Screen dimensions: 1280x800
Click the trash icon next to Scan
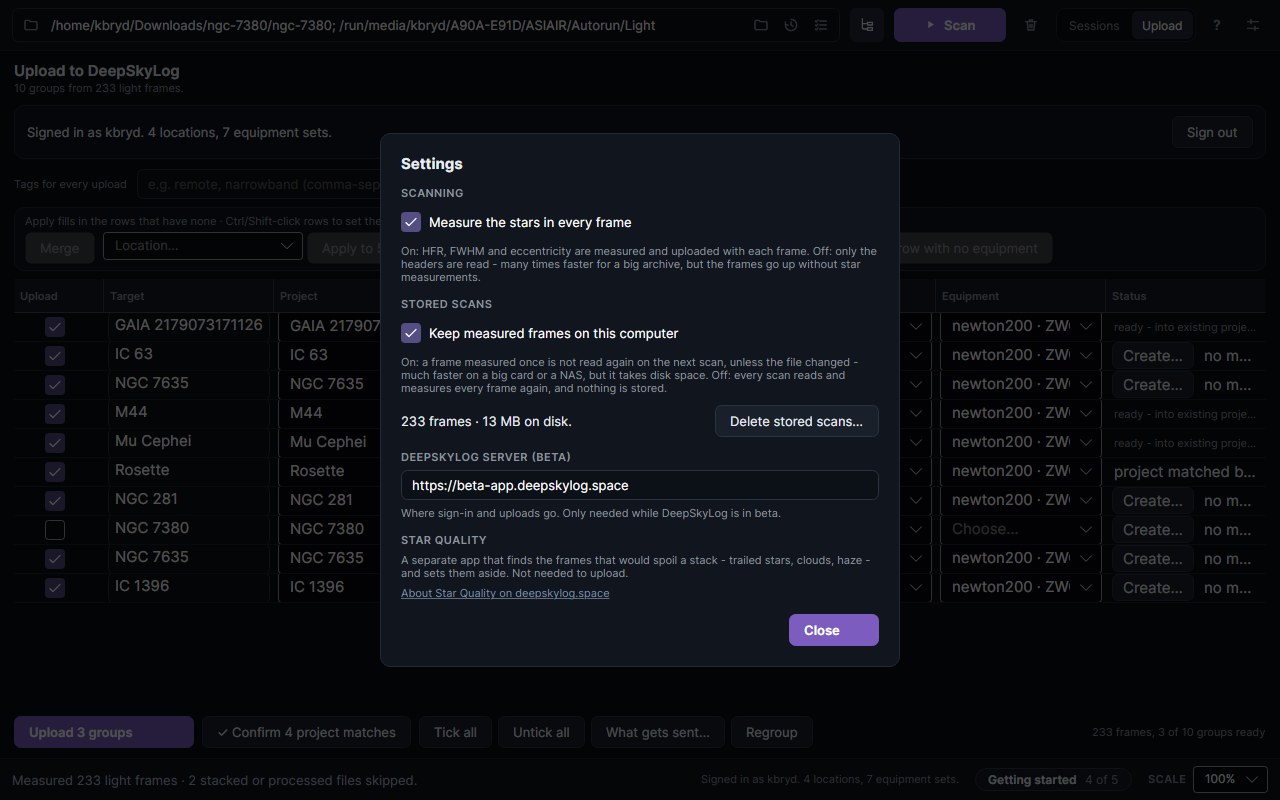click(x=1031, y=25)
